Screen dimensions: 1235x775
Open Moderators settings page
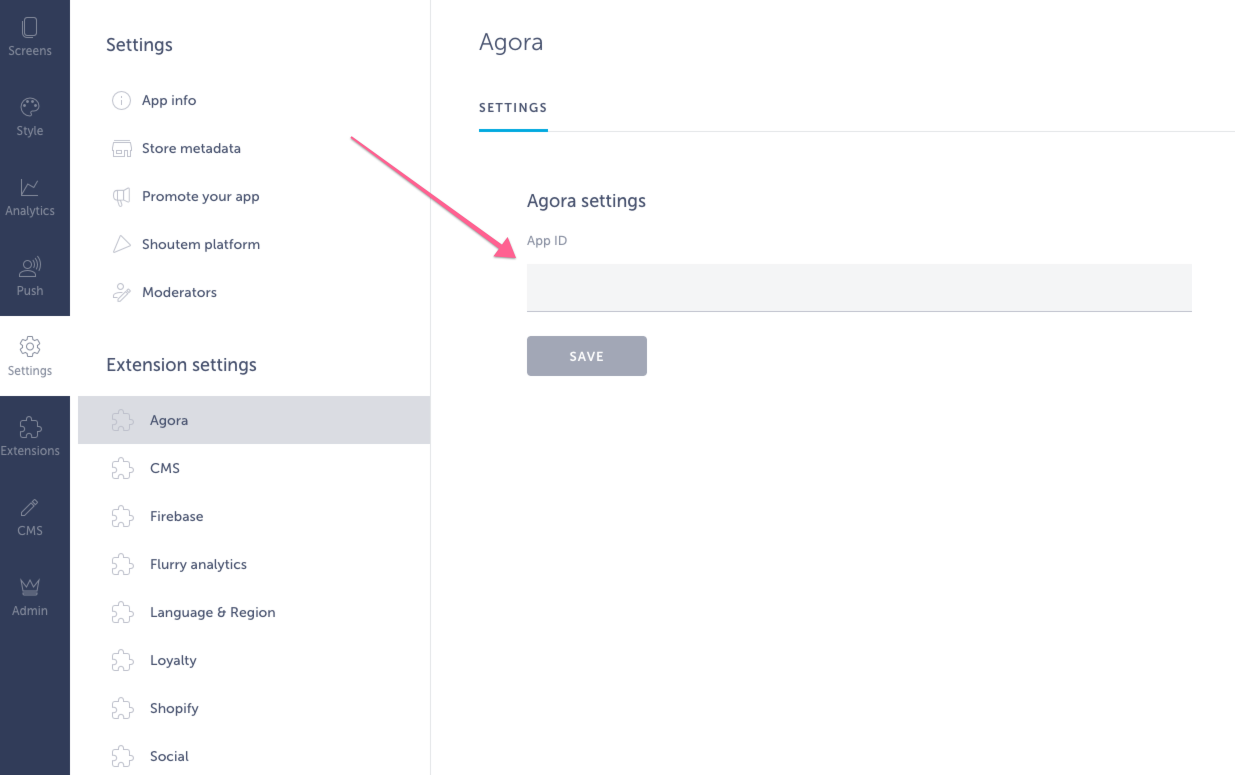tap(179, 292)
